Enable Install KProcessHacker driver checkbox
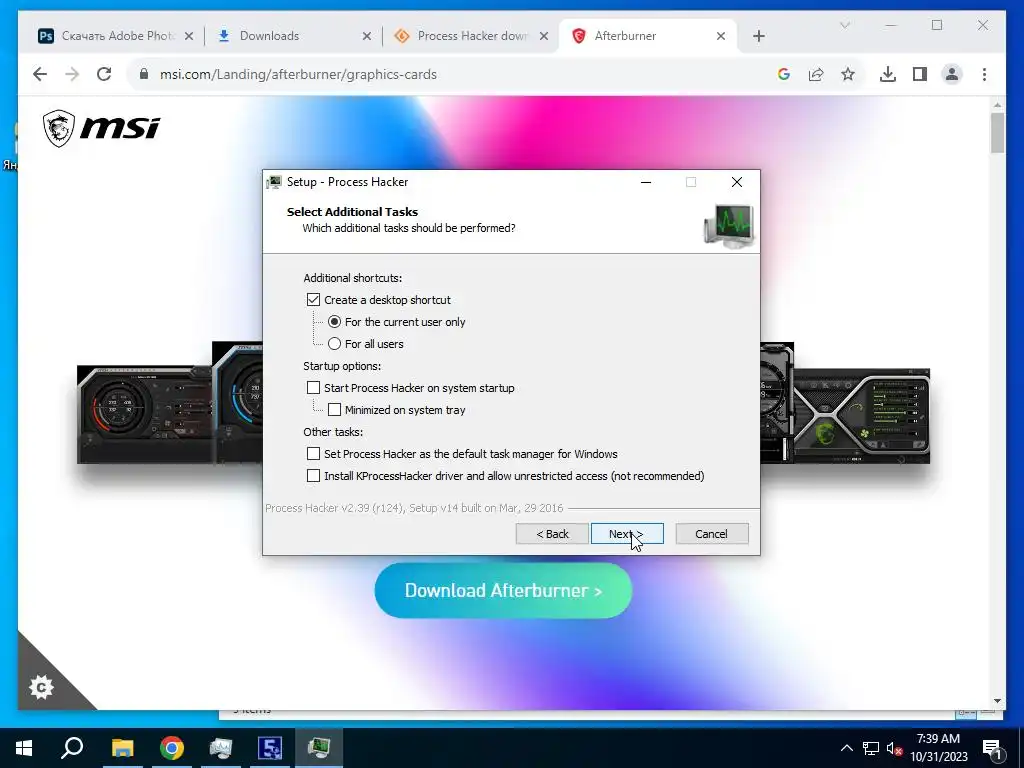Screen dimensions: 1024x768 (313, 476)
